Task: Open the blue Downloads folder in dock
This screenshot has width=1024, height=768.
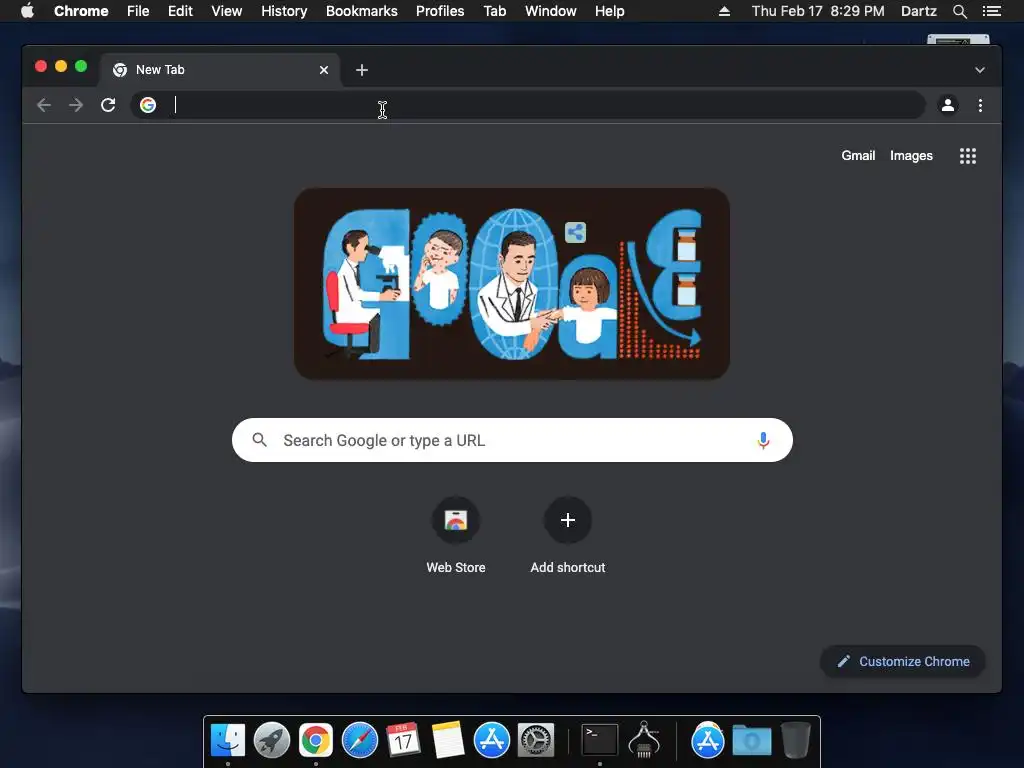Action: coord(752,741)
